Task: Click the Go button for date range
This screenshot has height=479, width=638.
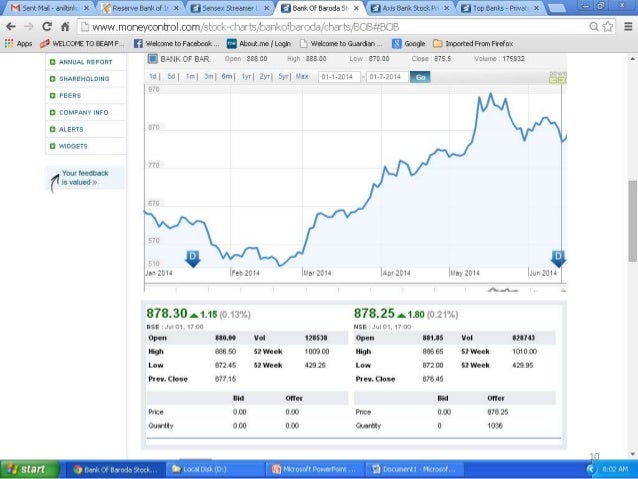Action: coord(420,77)
